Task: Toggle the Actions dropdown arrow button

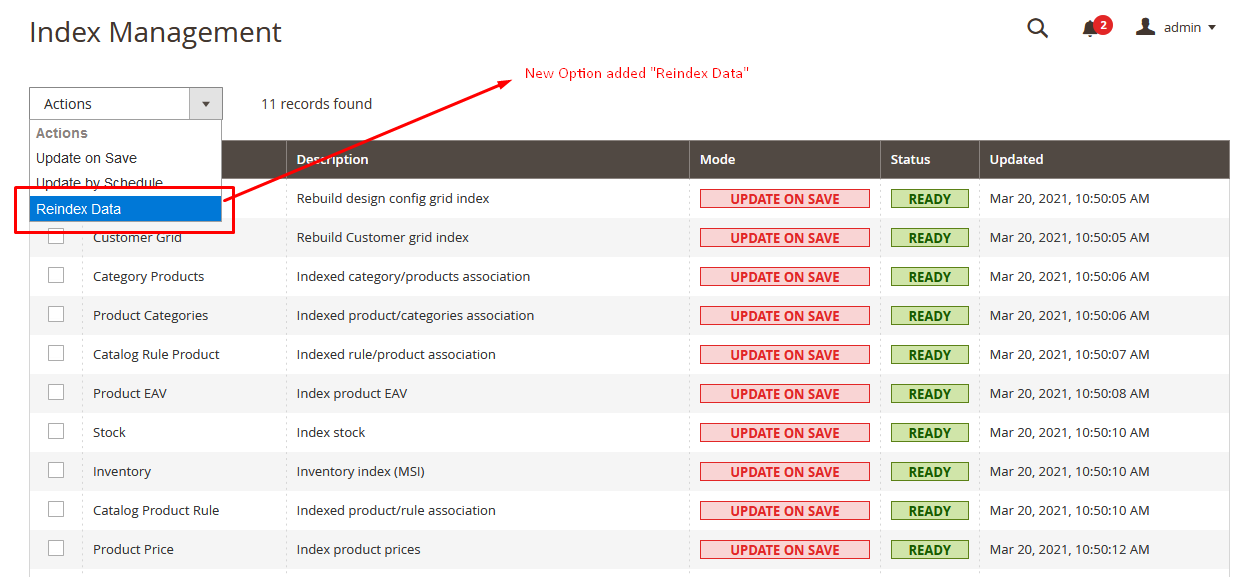Action: point(206,104)
